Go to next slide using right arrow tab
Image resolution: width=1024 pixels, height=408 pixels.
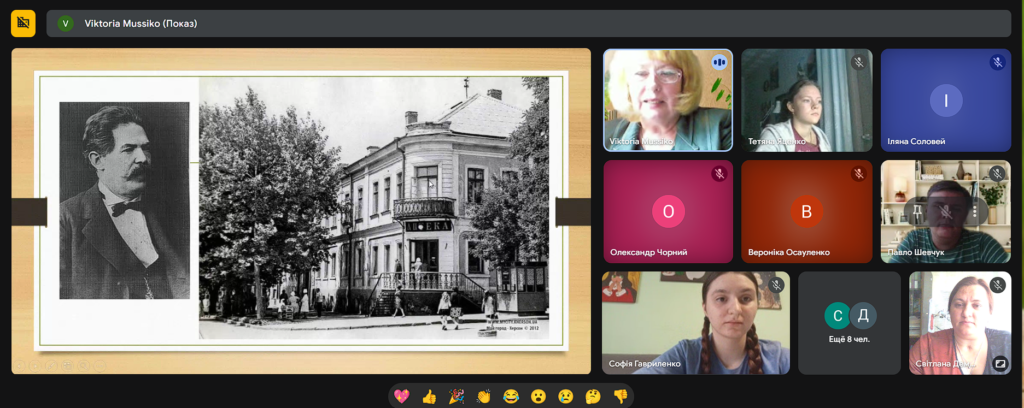(573, 211)
